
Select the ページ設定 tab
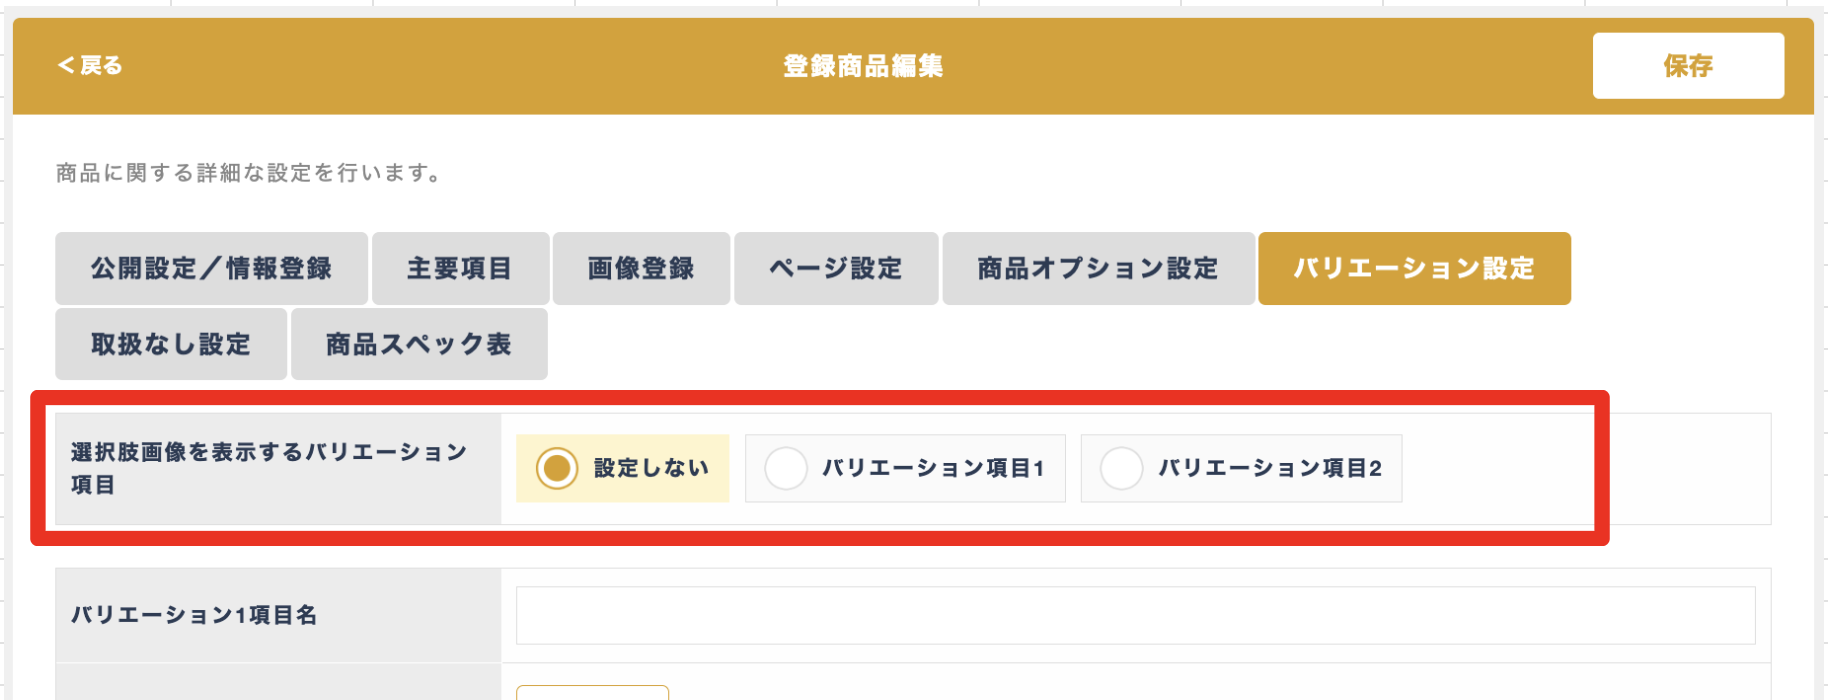(x=836, y=268)
